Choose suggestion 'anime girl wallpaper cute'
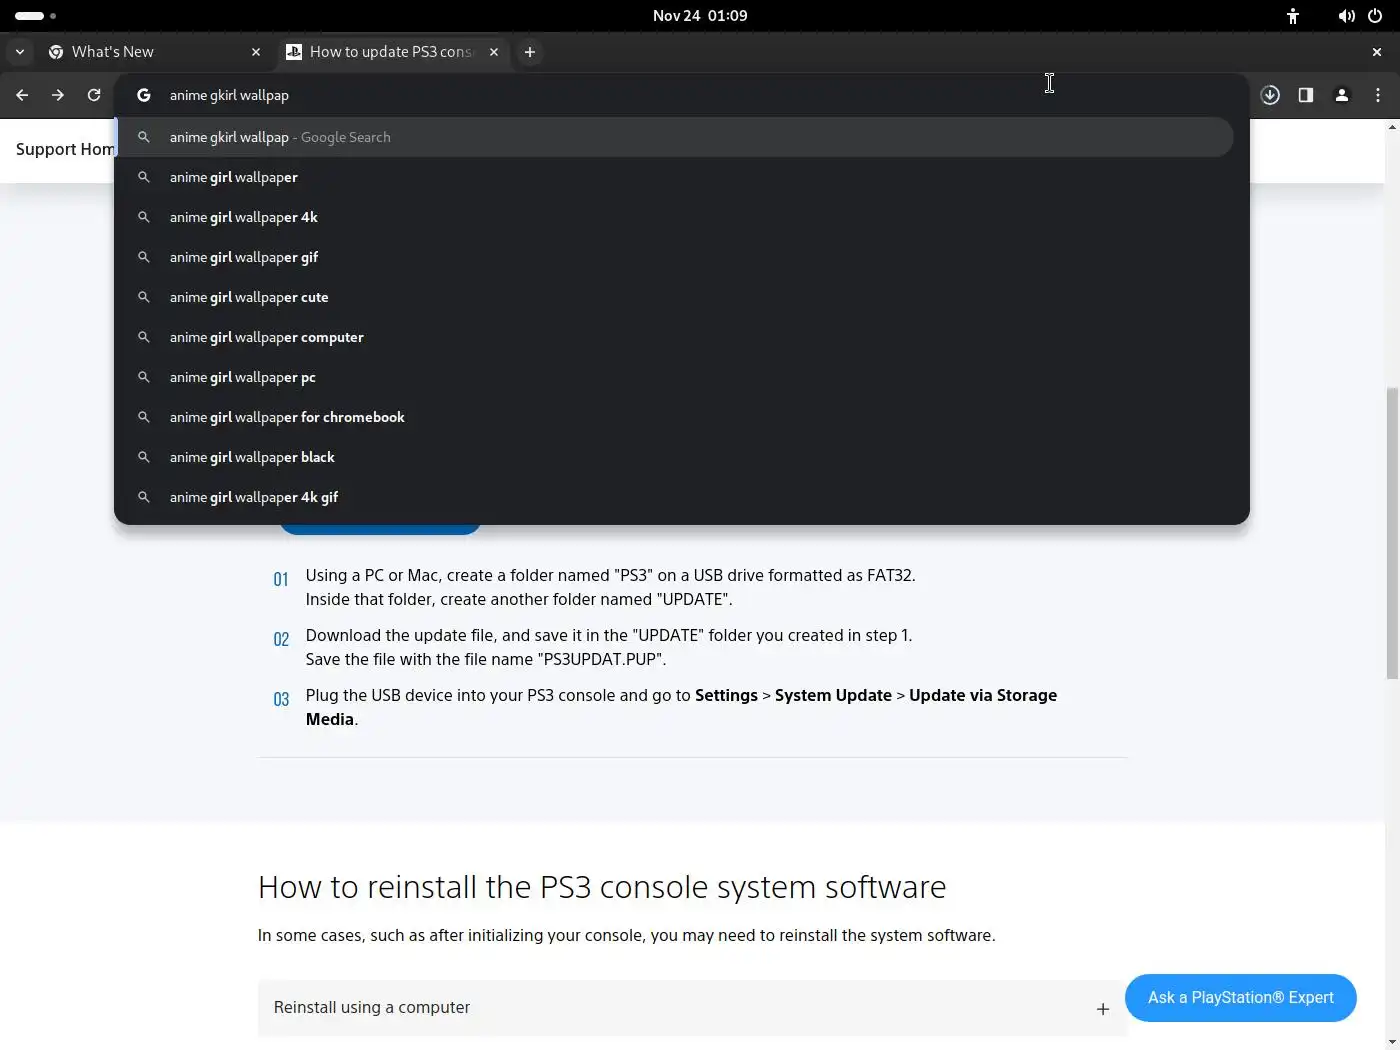The height and width of the screenshot is (1050, 1400). point(675,297)
